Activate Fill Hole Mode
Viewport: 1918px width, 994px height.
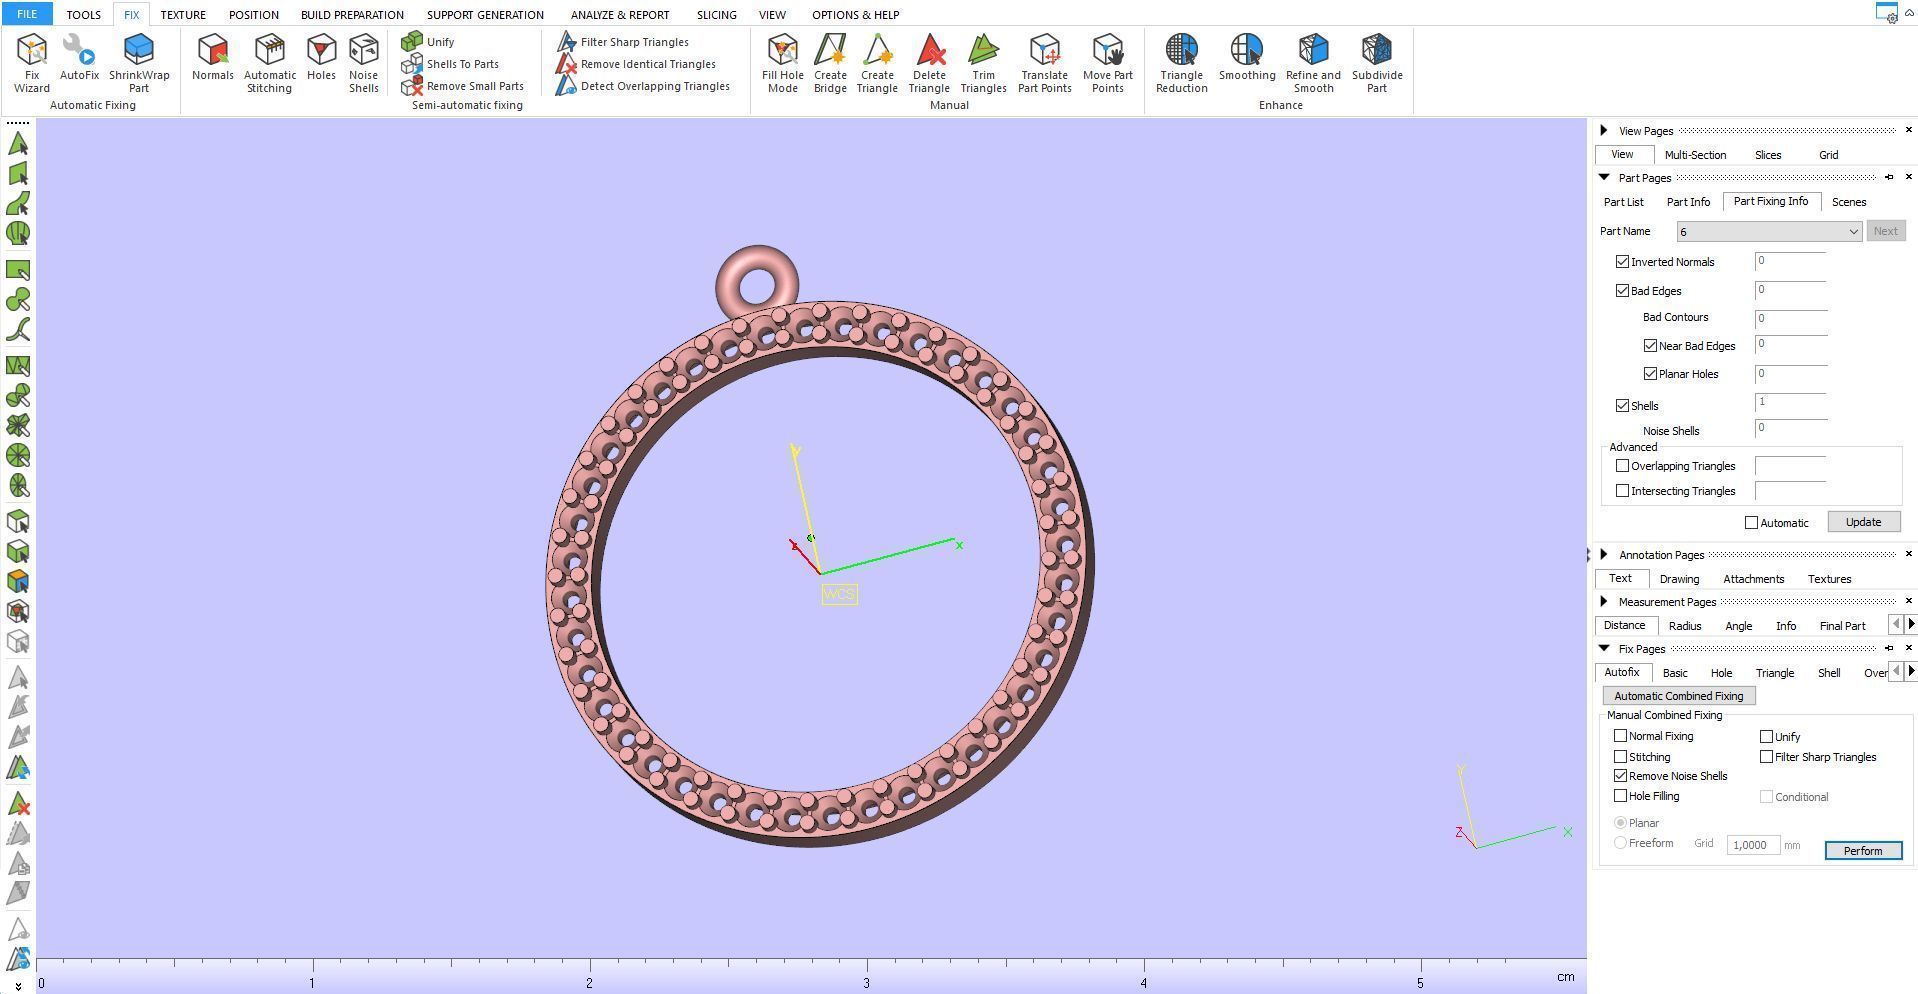point(782,62)
